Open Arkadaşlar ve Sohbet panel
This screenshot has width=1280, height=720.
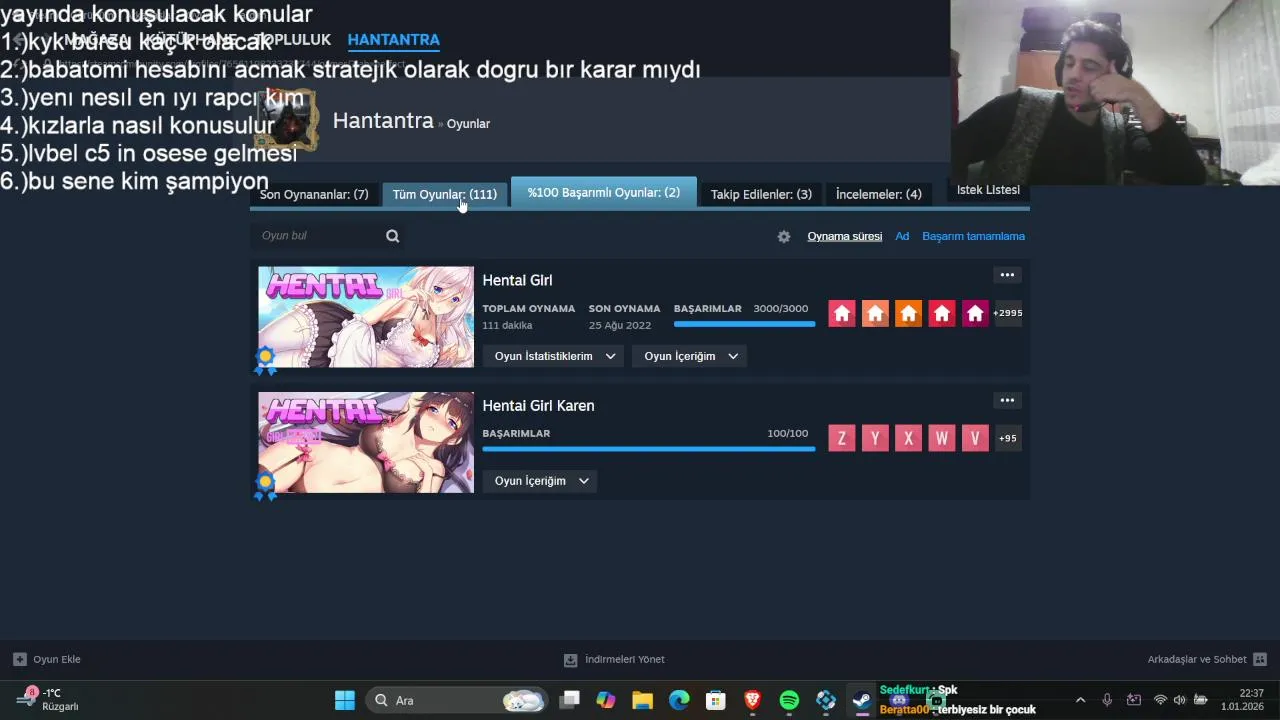pyautogui.click(x=1207, y=660)
